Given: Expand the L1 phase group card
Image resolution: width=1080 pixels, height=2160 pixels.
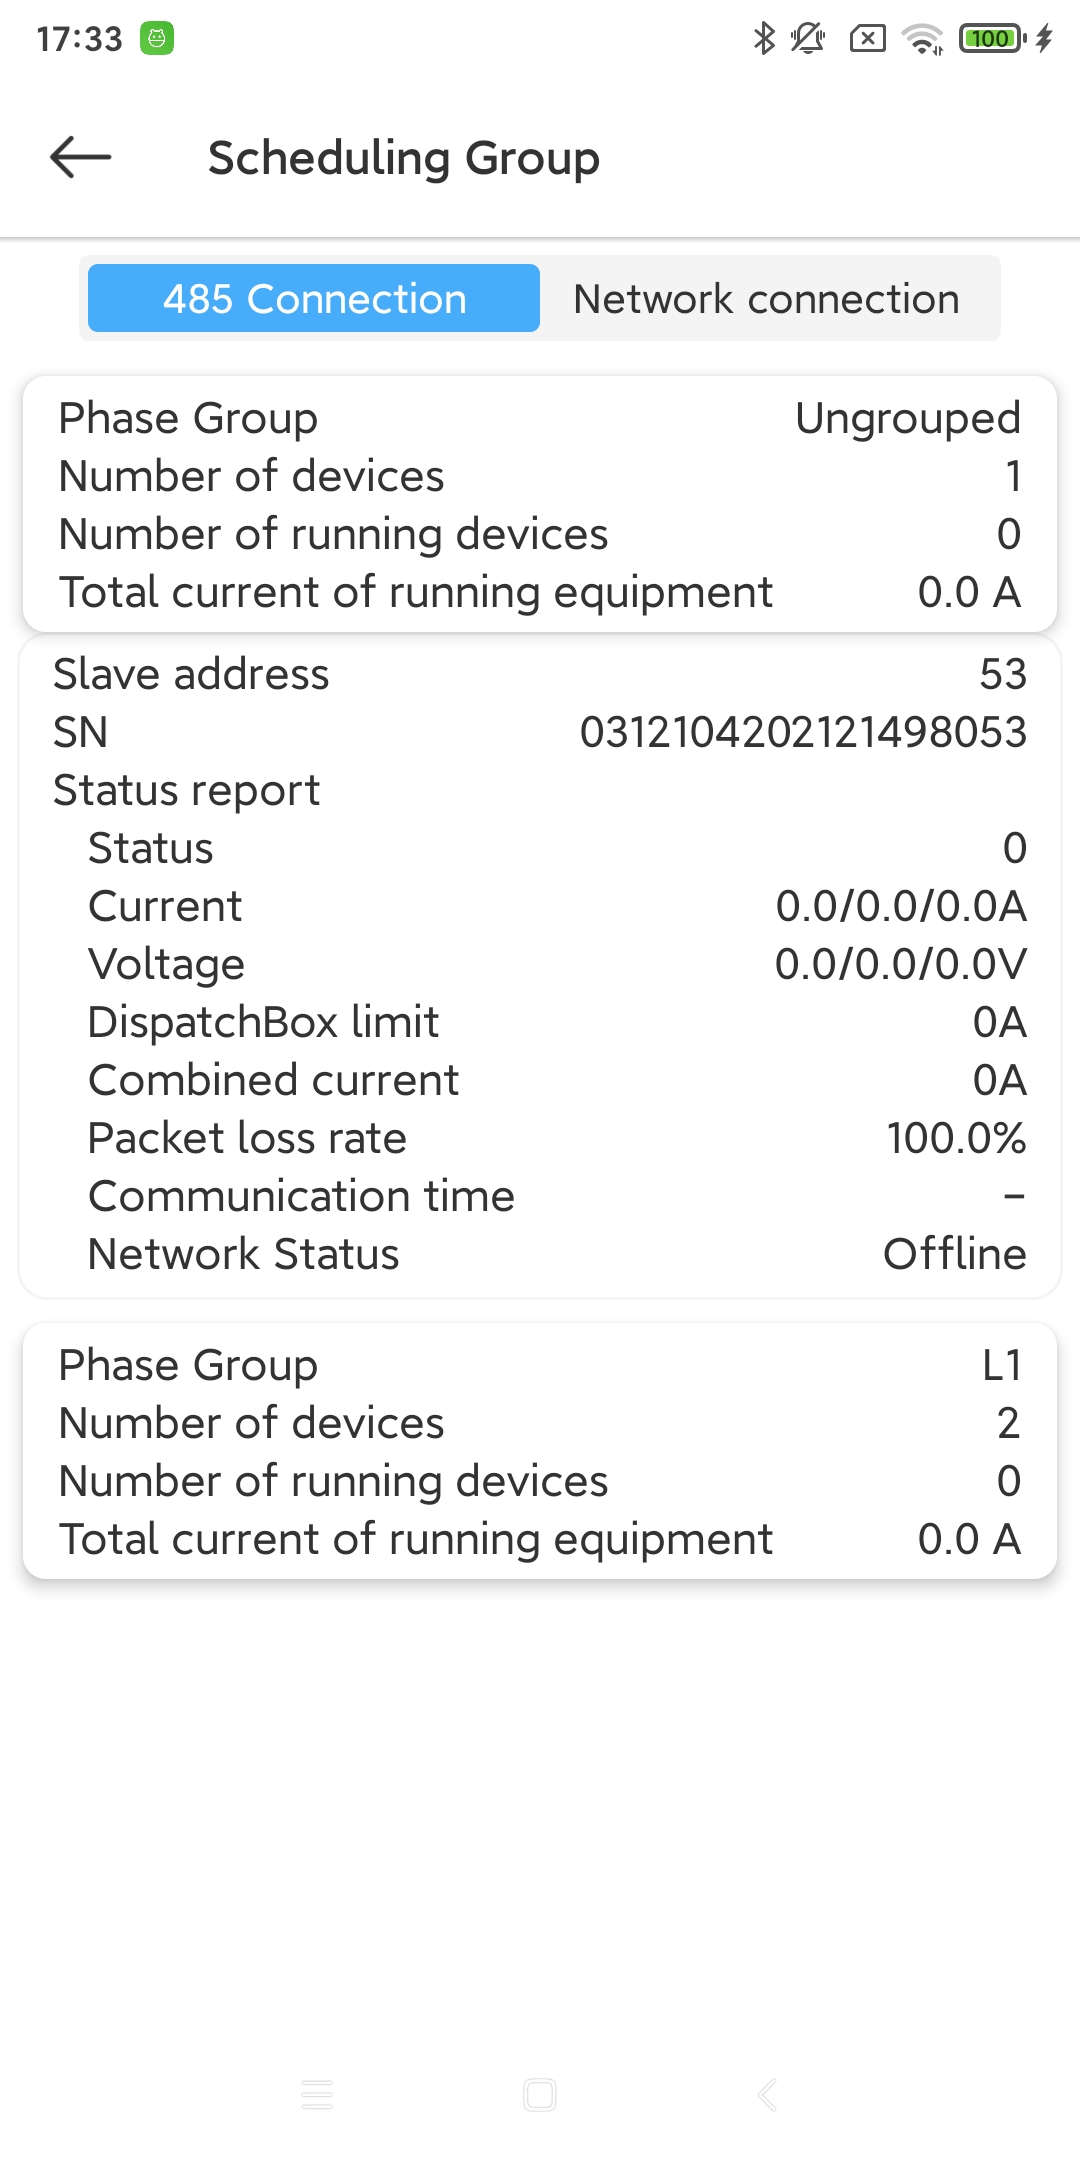Looking at the screenshot, I should tap(540, 1451).
